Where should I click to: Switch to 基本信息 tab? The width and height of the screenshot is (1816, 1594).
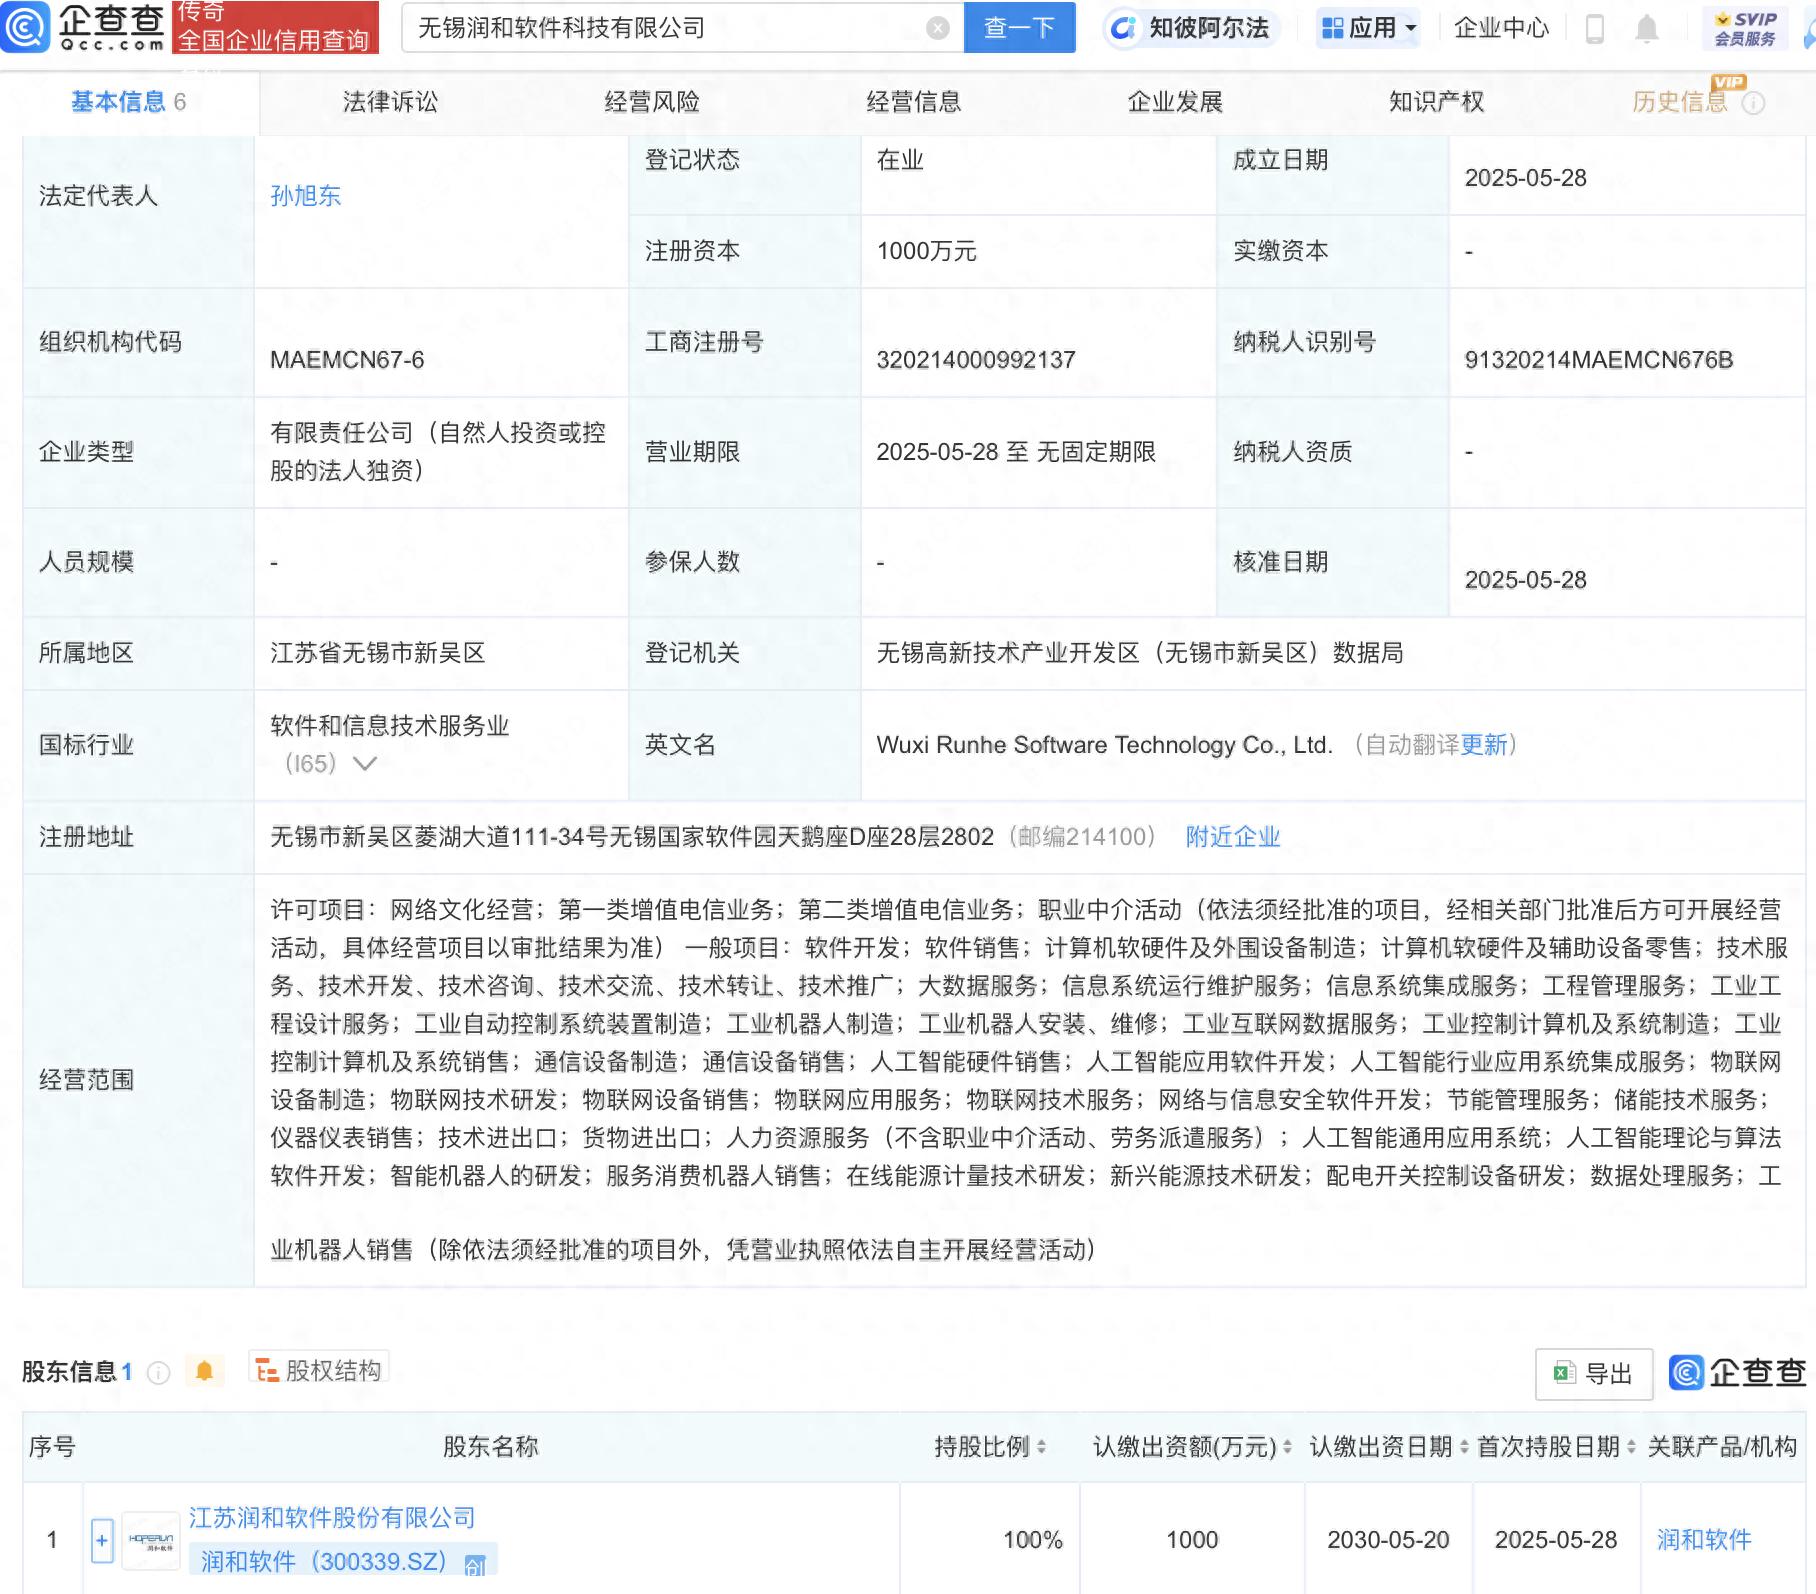[x=128, y=102]
